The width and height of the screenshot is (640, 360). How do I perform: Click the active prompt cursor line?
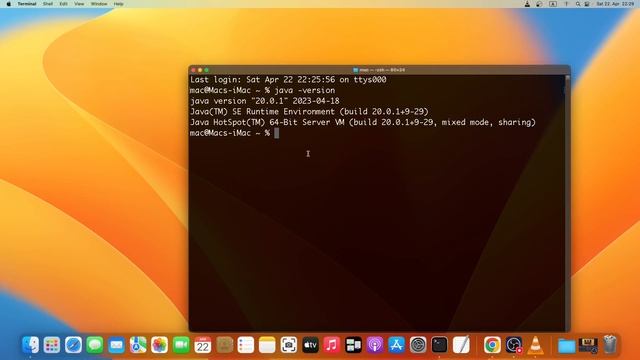pyautogui.click(x=234, y=133)
